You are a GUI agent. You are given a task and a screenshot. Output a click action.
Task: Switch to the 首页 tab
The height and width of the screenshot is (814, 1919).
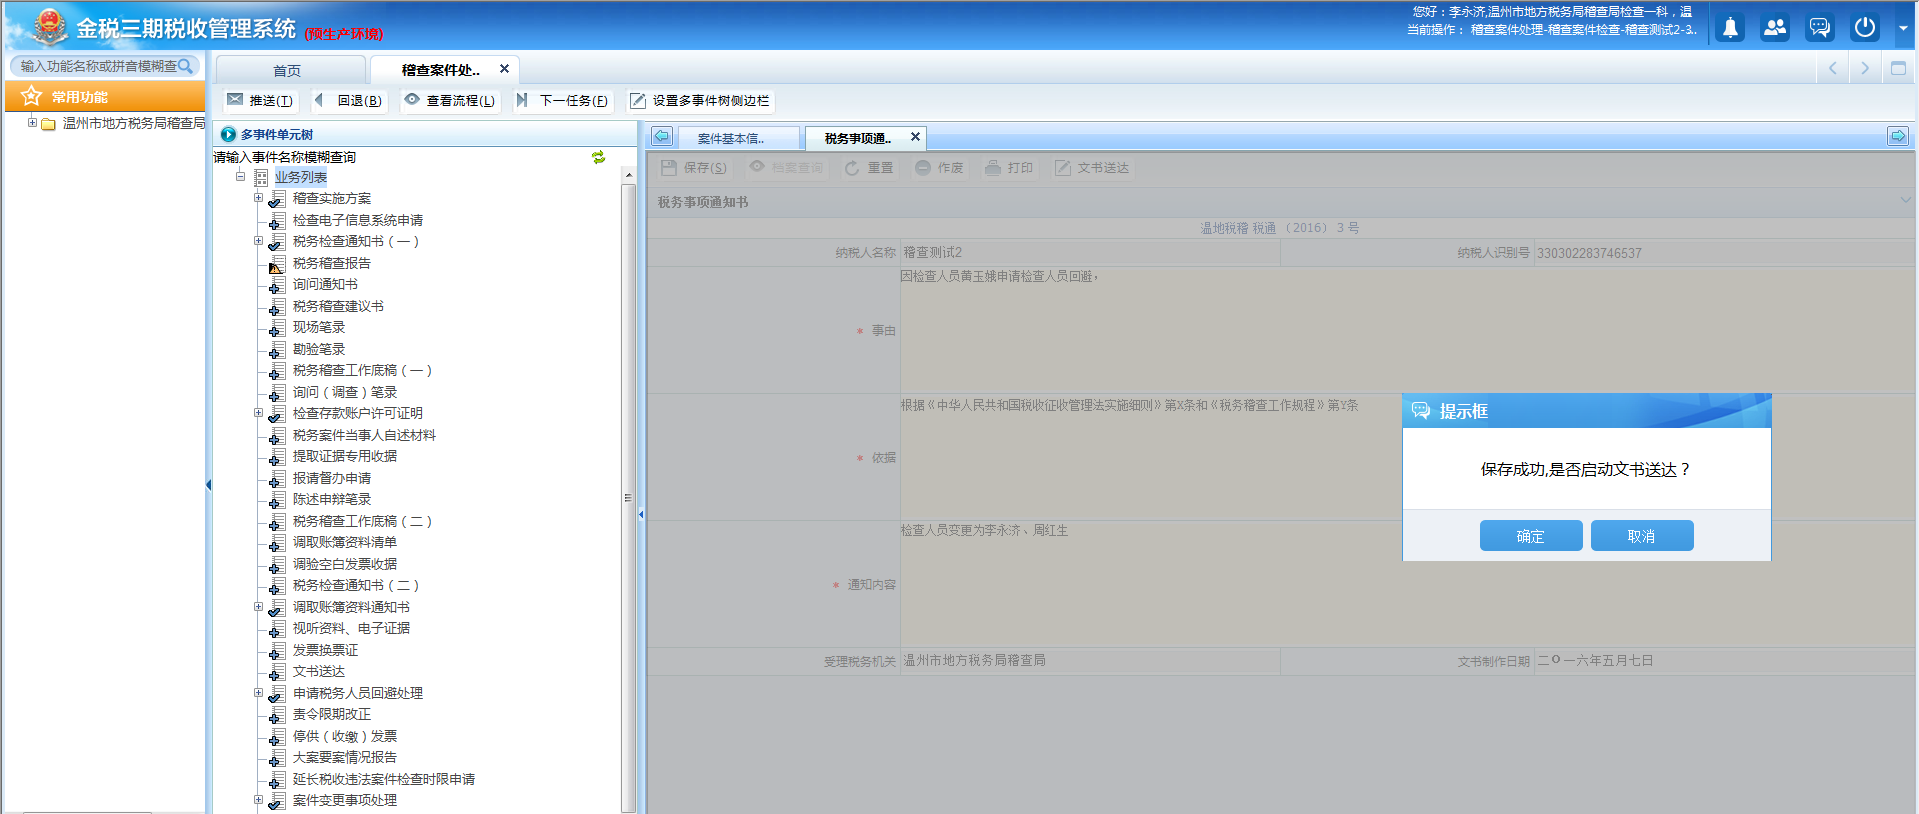pos(288,70)
